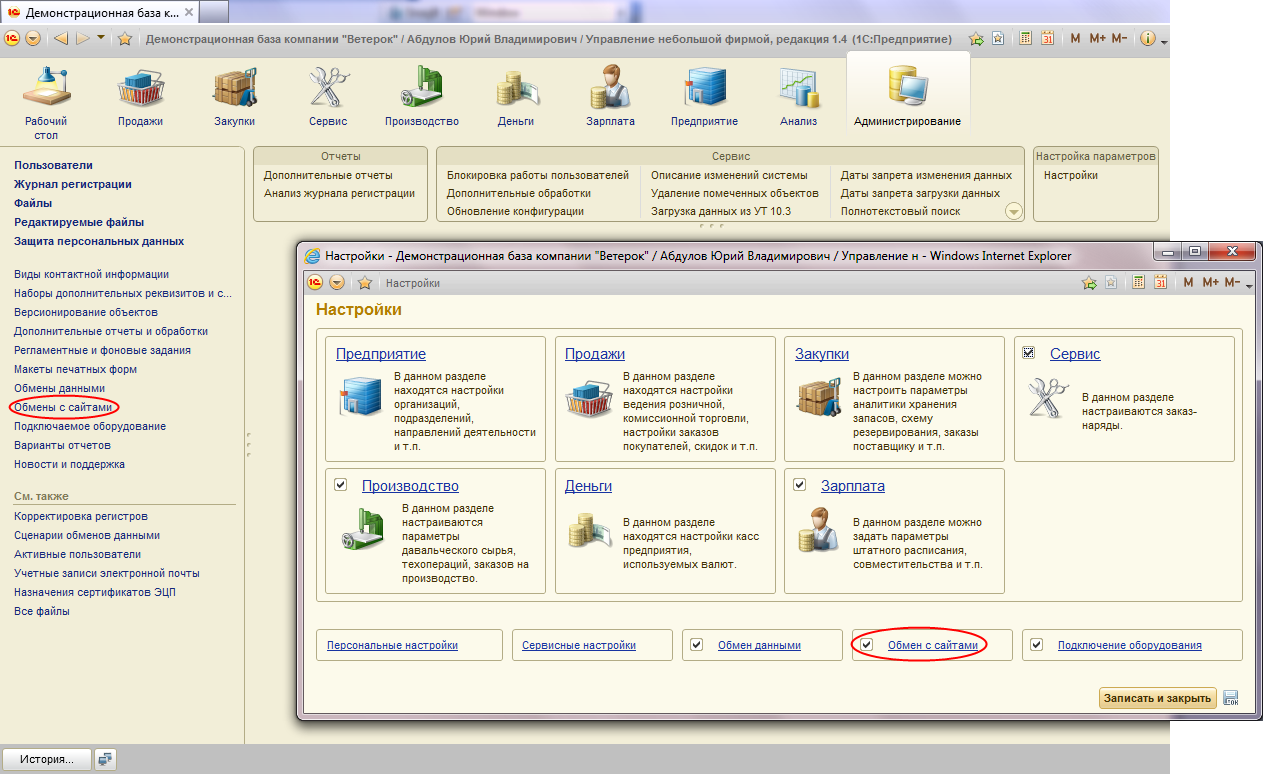Open Активные пользователи in the navigation panel
The width and height of the screenshot is (1263, 774).
tap(77, 554)
